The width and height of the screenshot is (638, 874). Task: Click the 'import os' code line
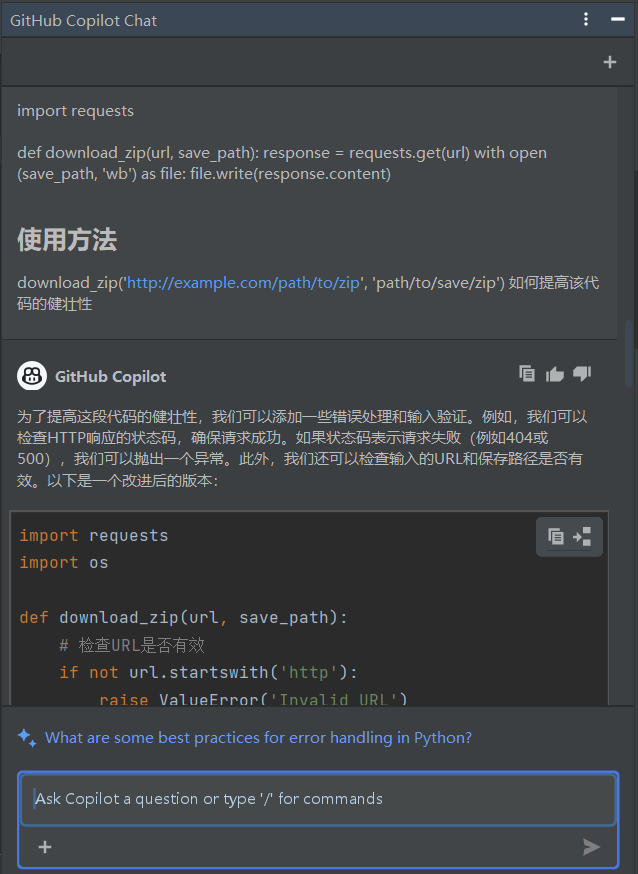pos(64,562)
